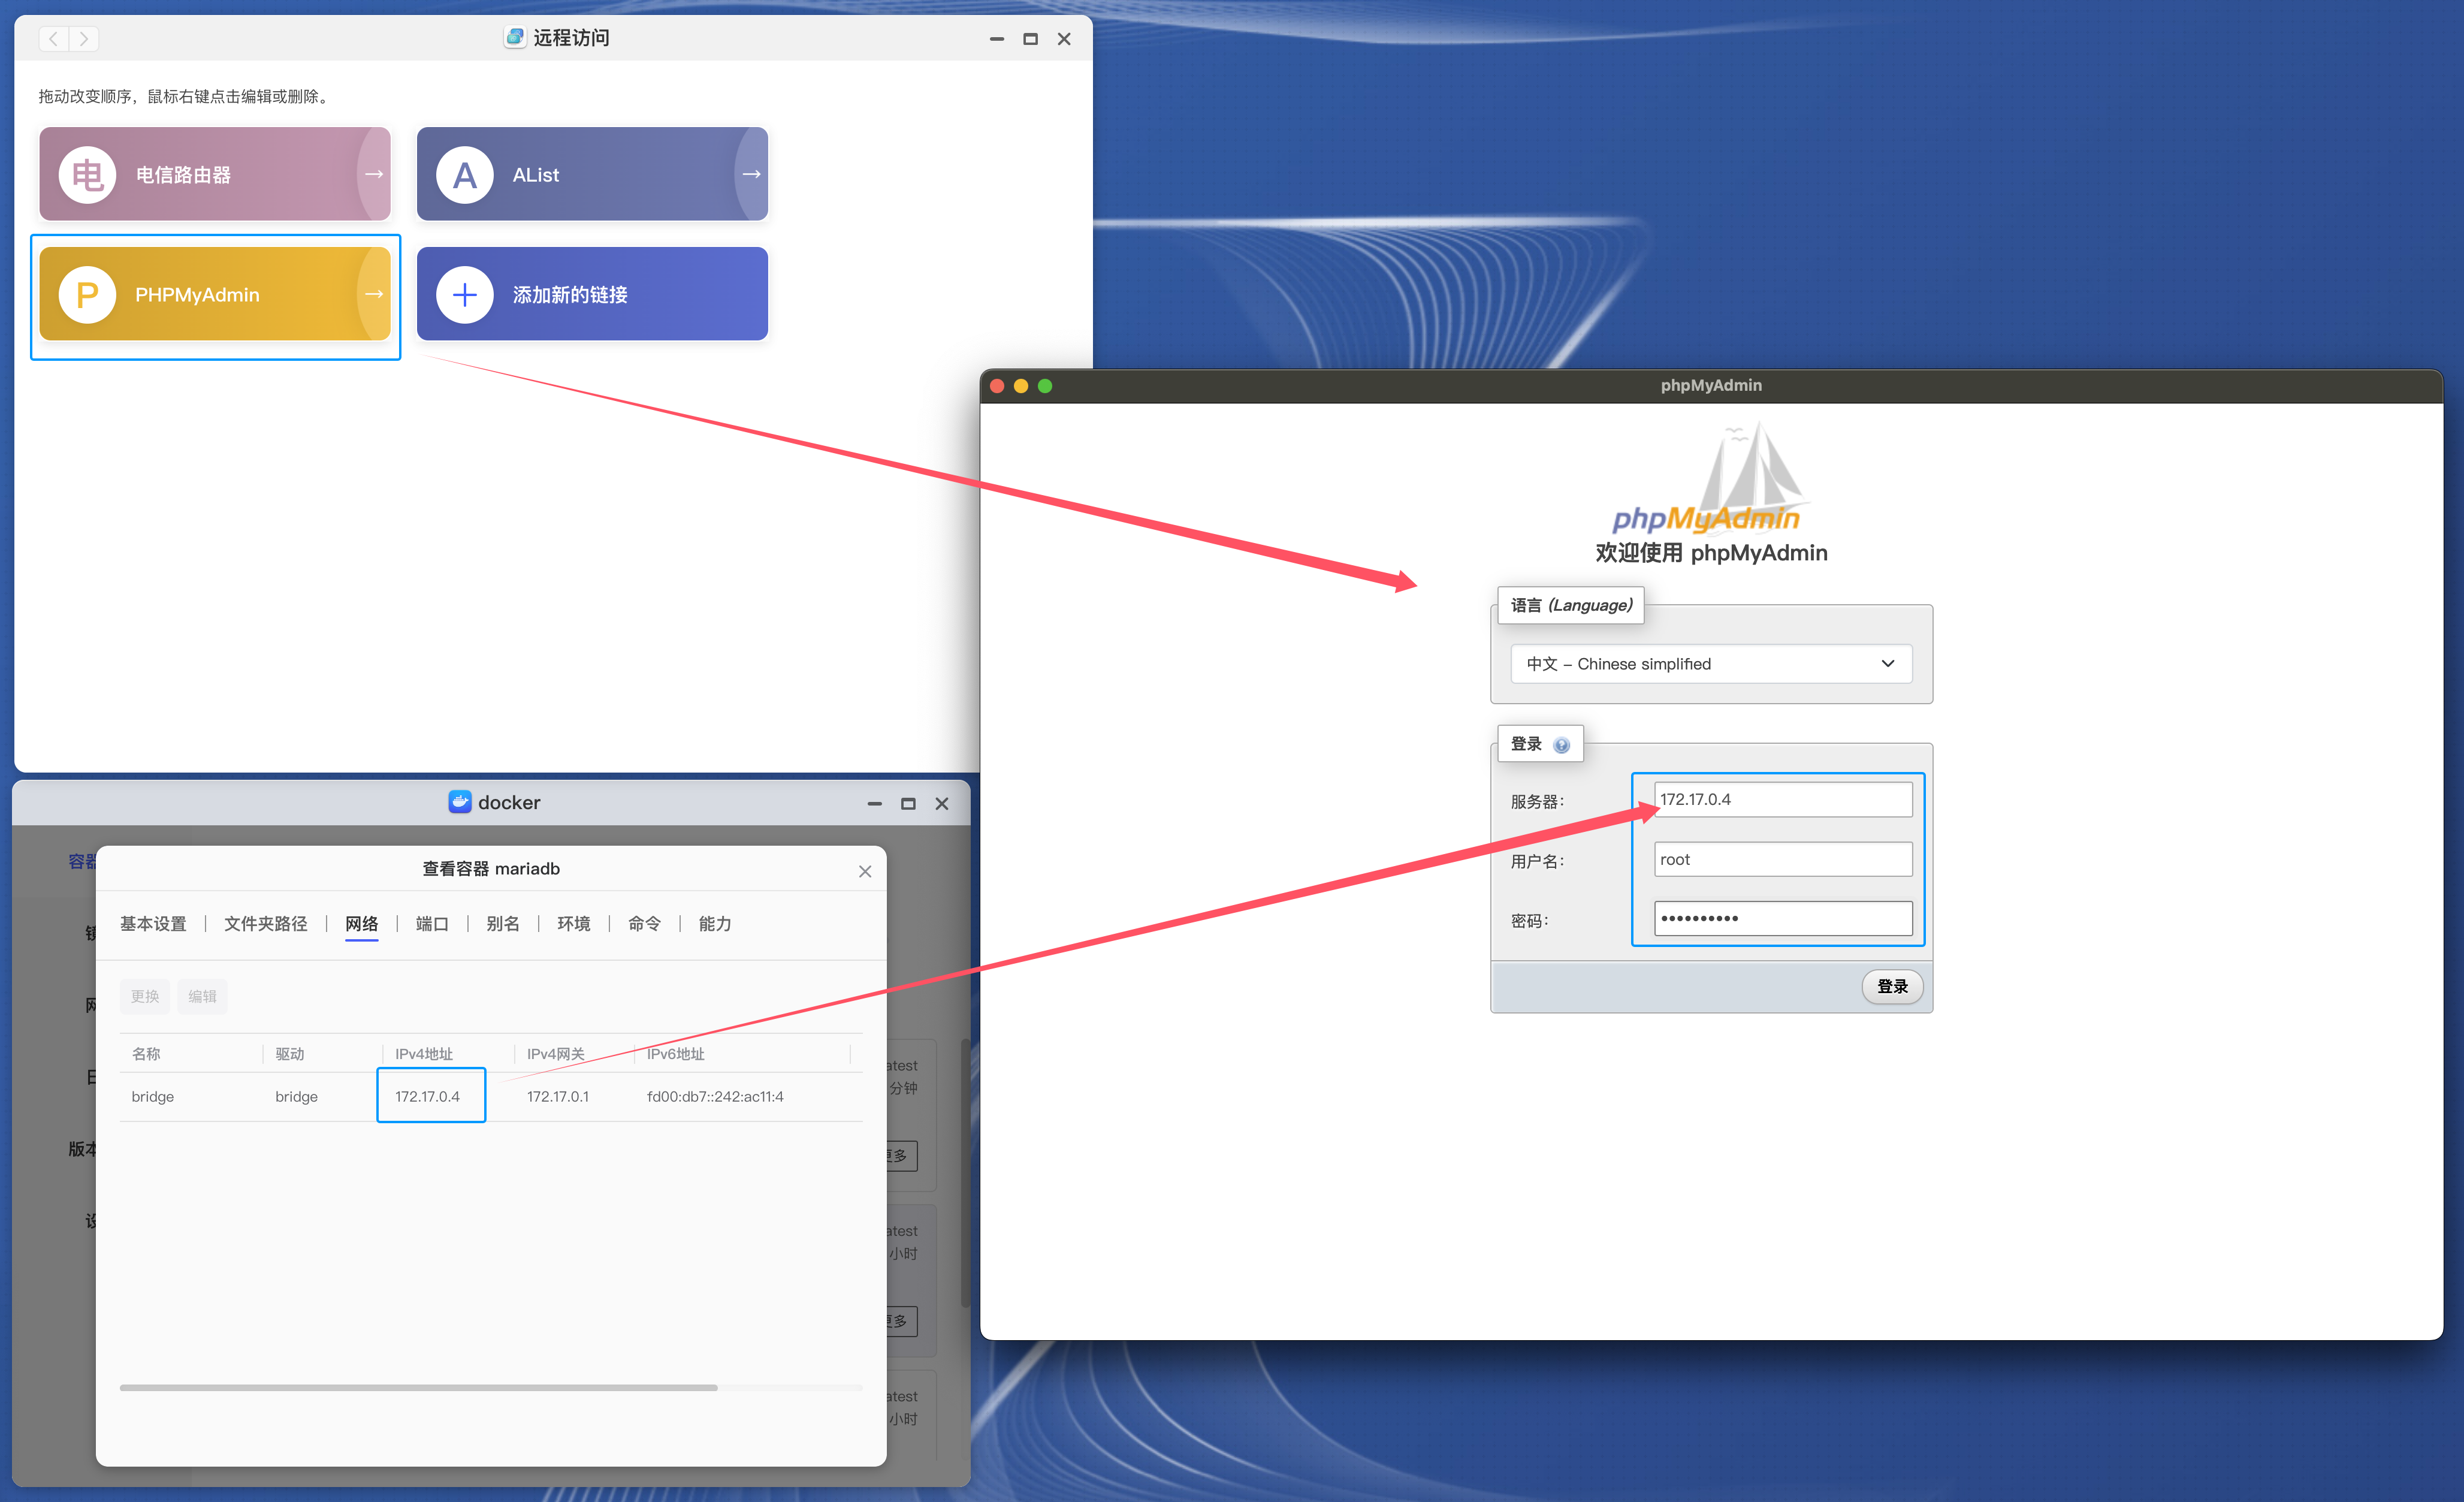The height and width of the screenshot is (1502, 2464).
Task: Maximize the 远程访问 window
Action: point(1030,39)
